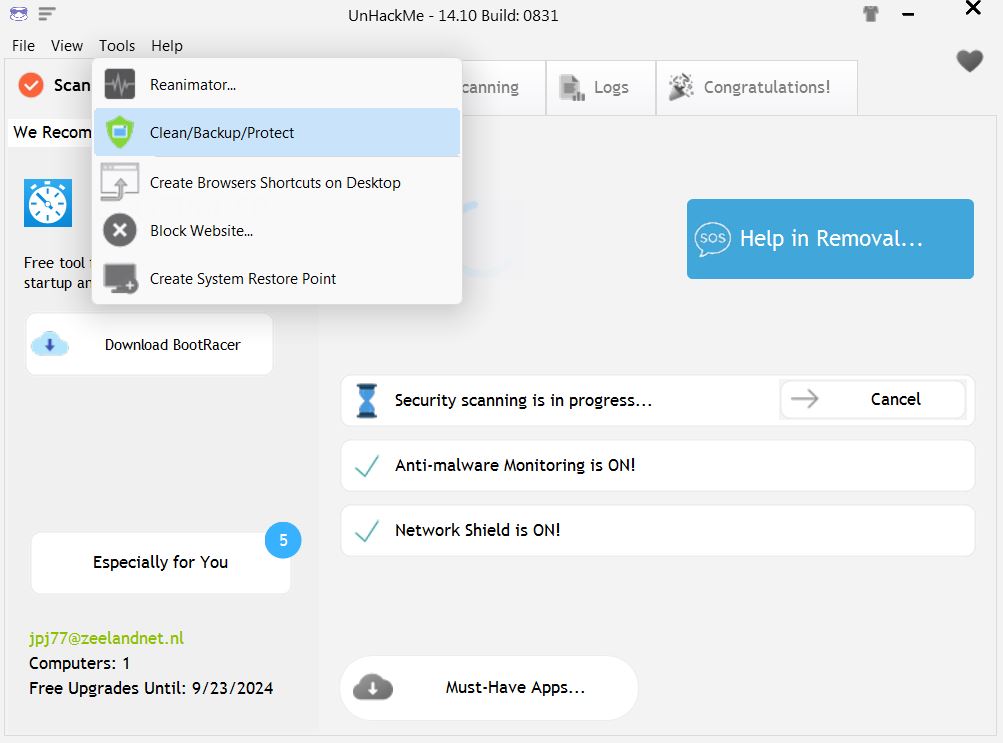Open the Help menu
Screen dimensions: 1003x743
point(166,46)
